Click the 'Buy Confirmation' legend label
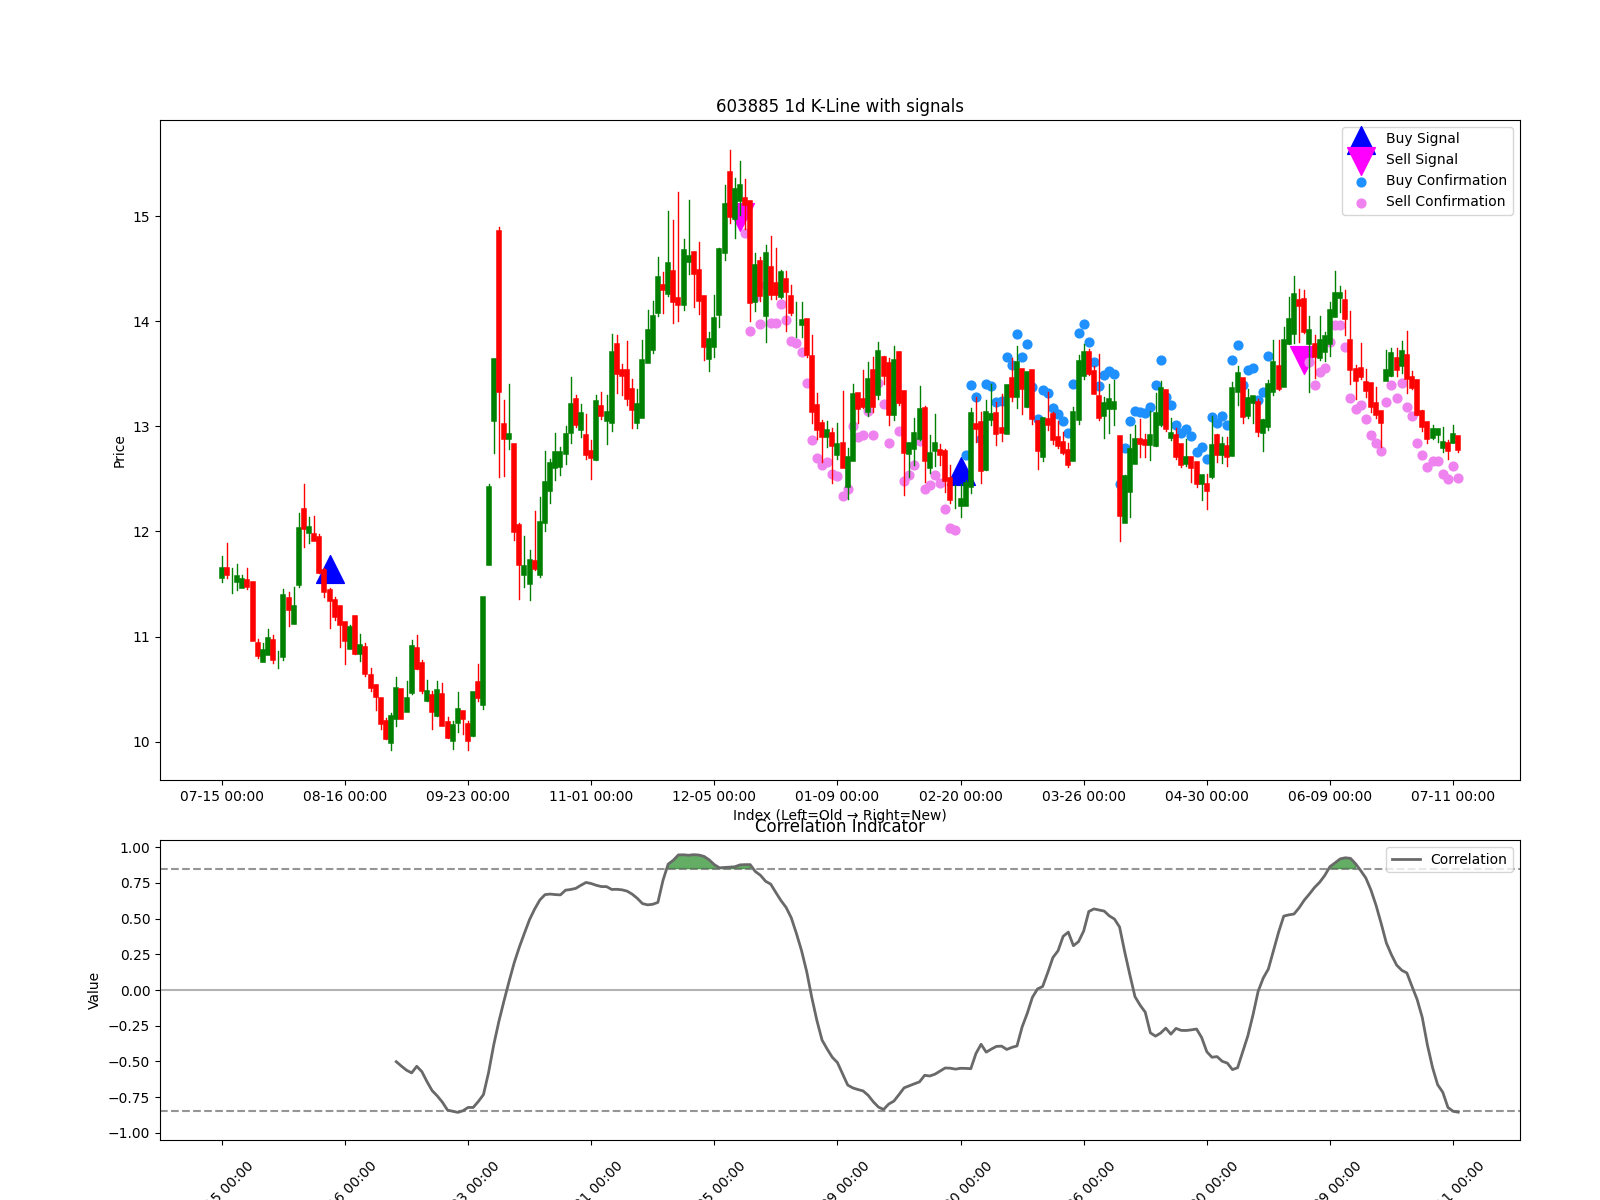This screenshot has width=1600, height=1200. click(1446, 181)
